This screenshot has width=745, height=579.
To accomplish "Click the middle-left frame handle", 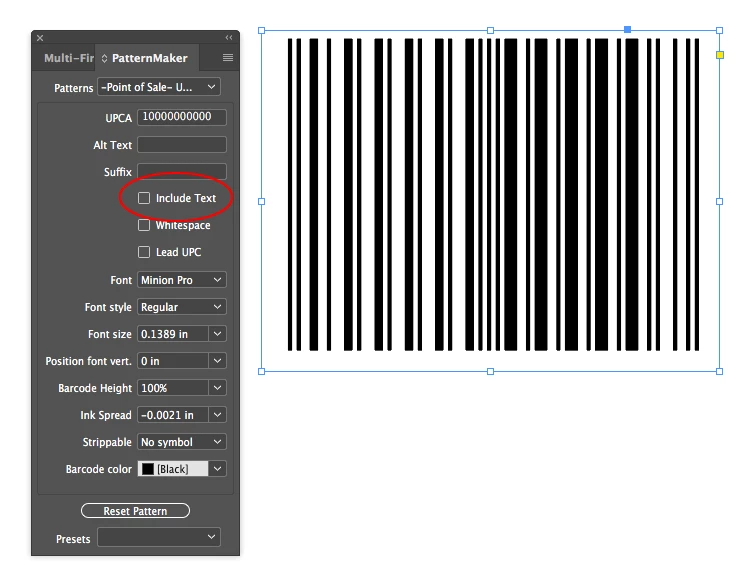I will (261, 201).
